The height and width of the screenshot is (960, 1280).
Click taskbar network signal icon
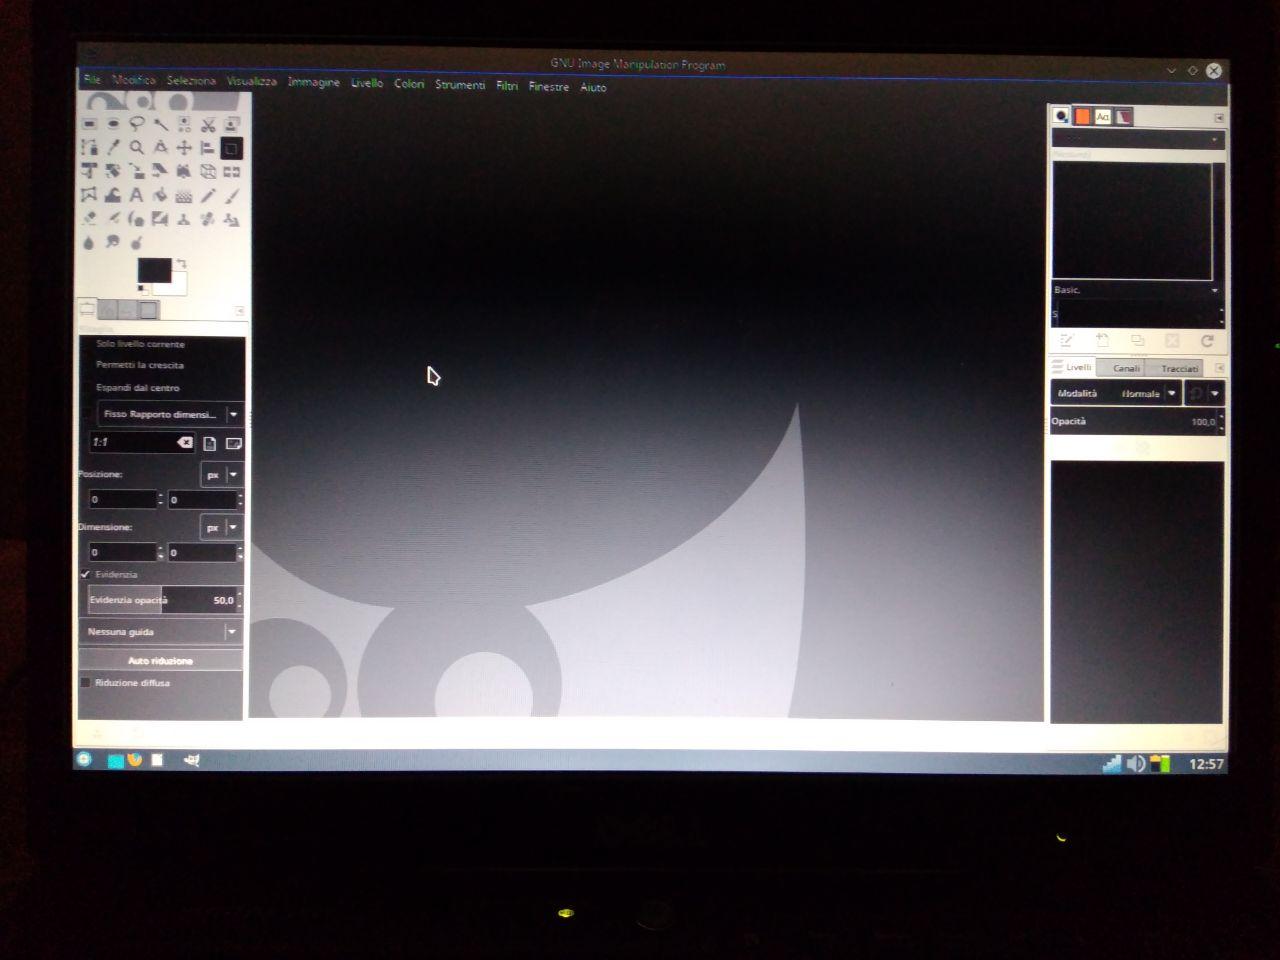pyautogui.click(x=1112, y=764)
